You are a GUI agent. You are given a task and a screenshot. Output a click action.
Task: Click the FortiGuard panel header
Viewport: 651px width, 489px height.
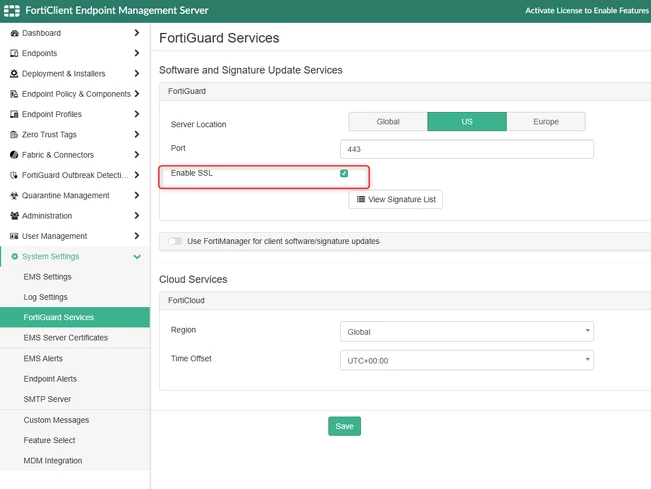click(x=405, y=91)
